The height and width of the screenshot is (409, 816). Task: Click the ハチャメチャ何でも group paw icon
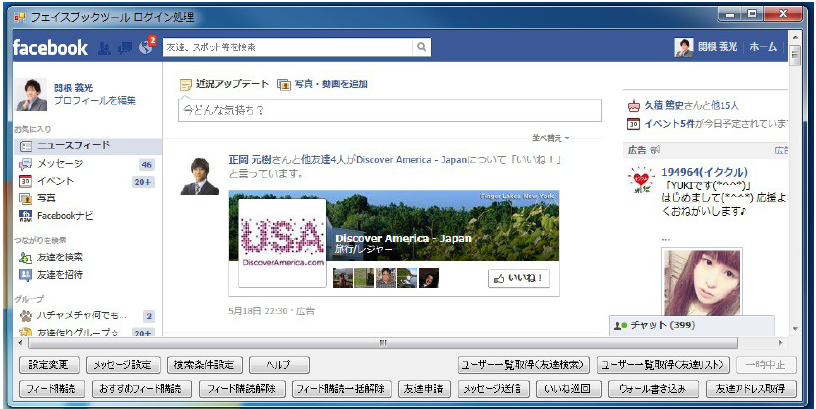(x=26, y=315)
